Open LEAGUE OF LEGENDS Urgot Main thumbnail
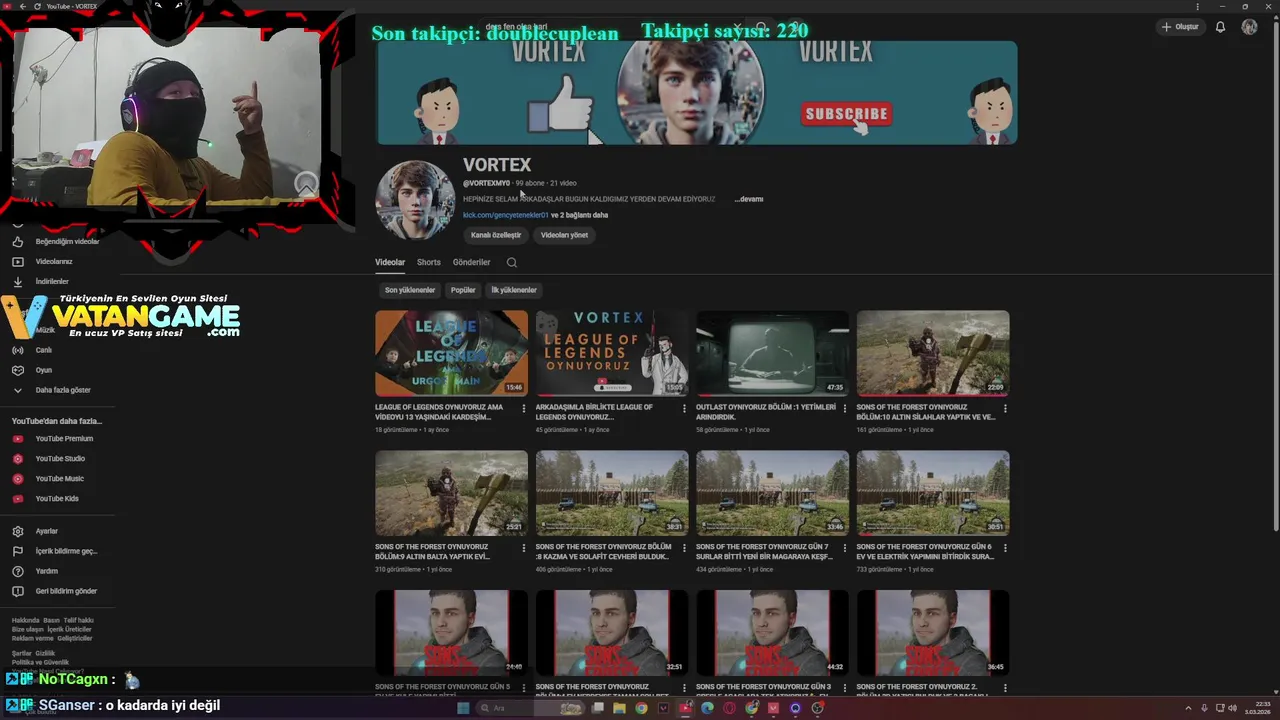The height and width of the screenshot is (720, 1280). [x=451, y=353]
